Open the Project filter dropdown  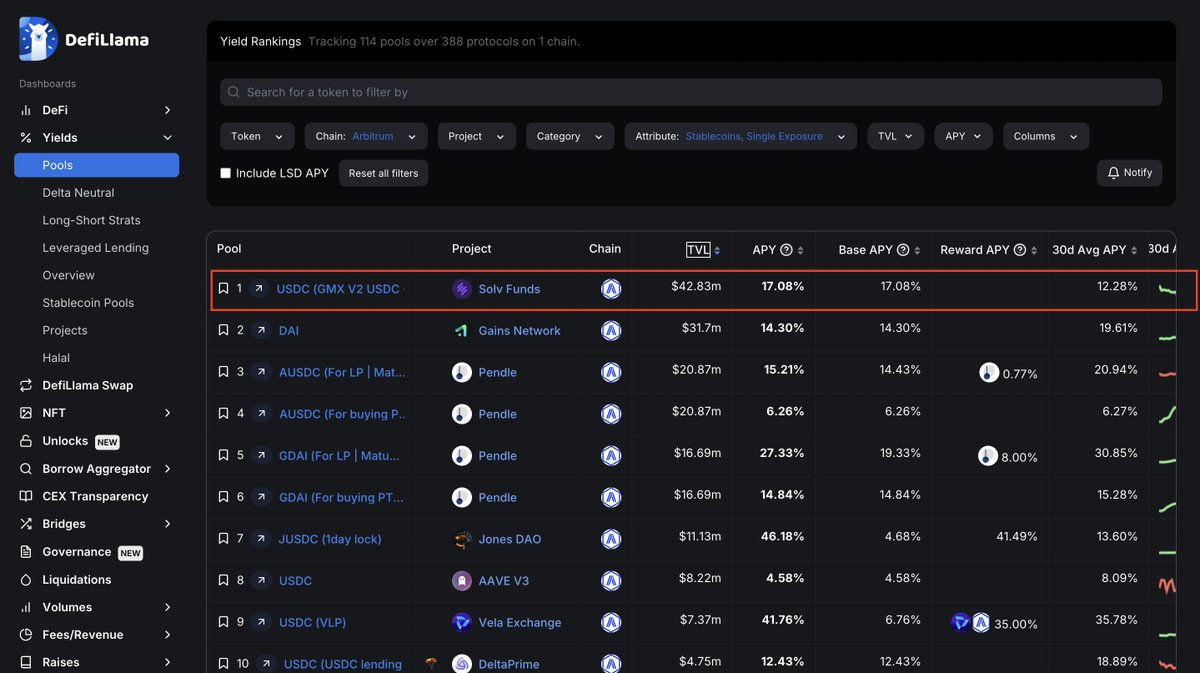(476, 136)
